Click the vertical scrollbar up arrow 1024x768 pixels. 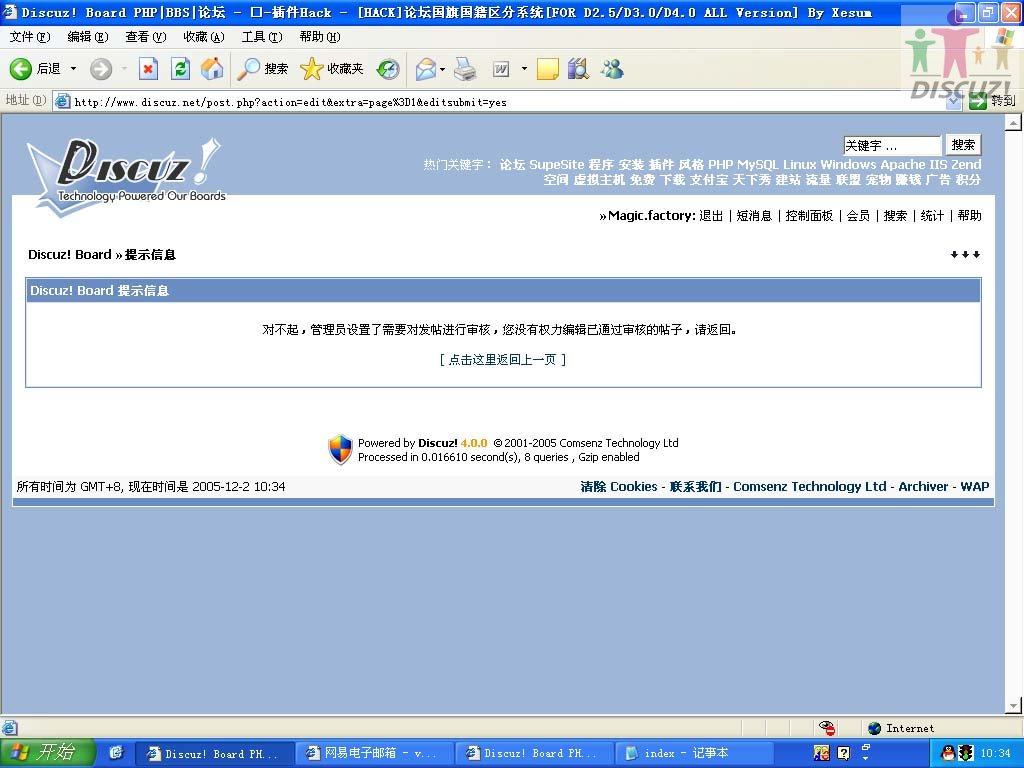[1014, 122]
